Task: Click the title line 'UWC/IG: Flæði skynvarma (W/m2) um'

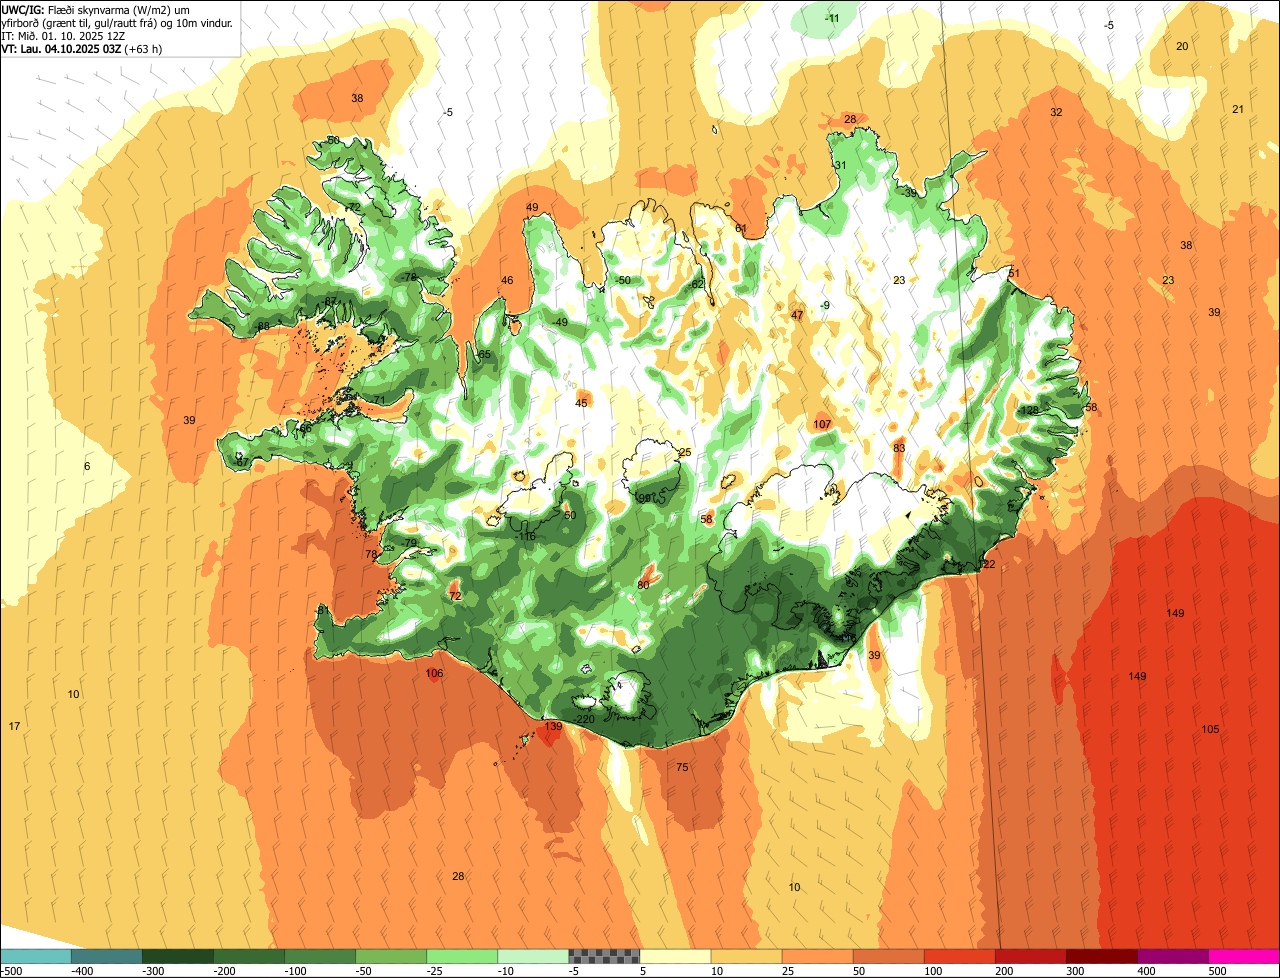Action: click(96, 9)
